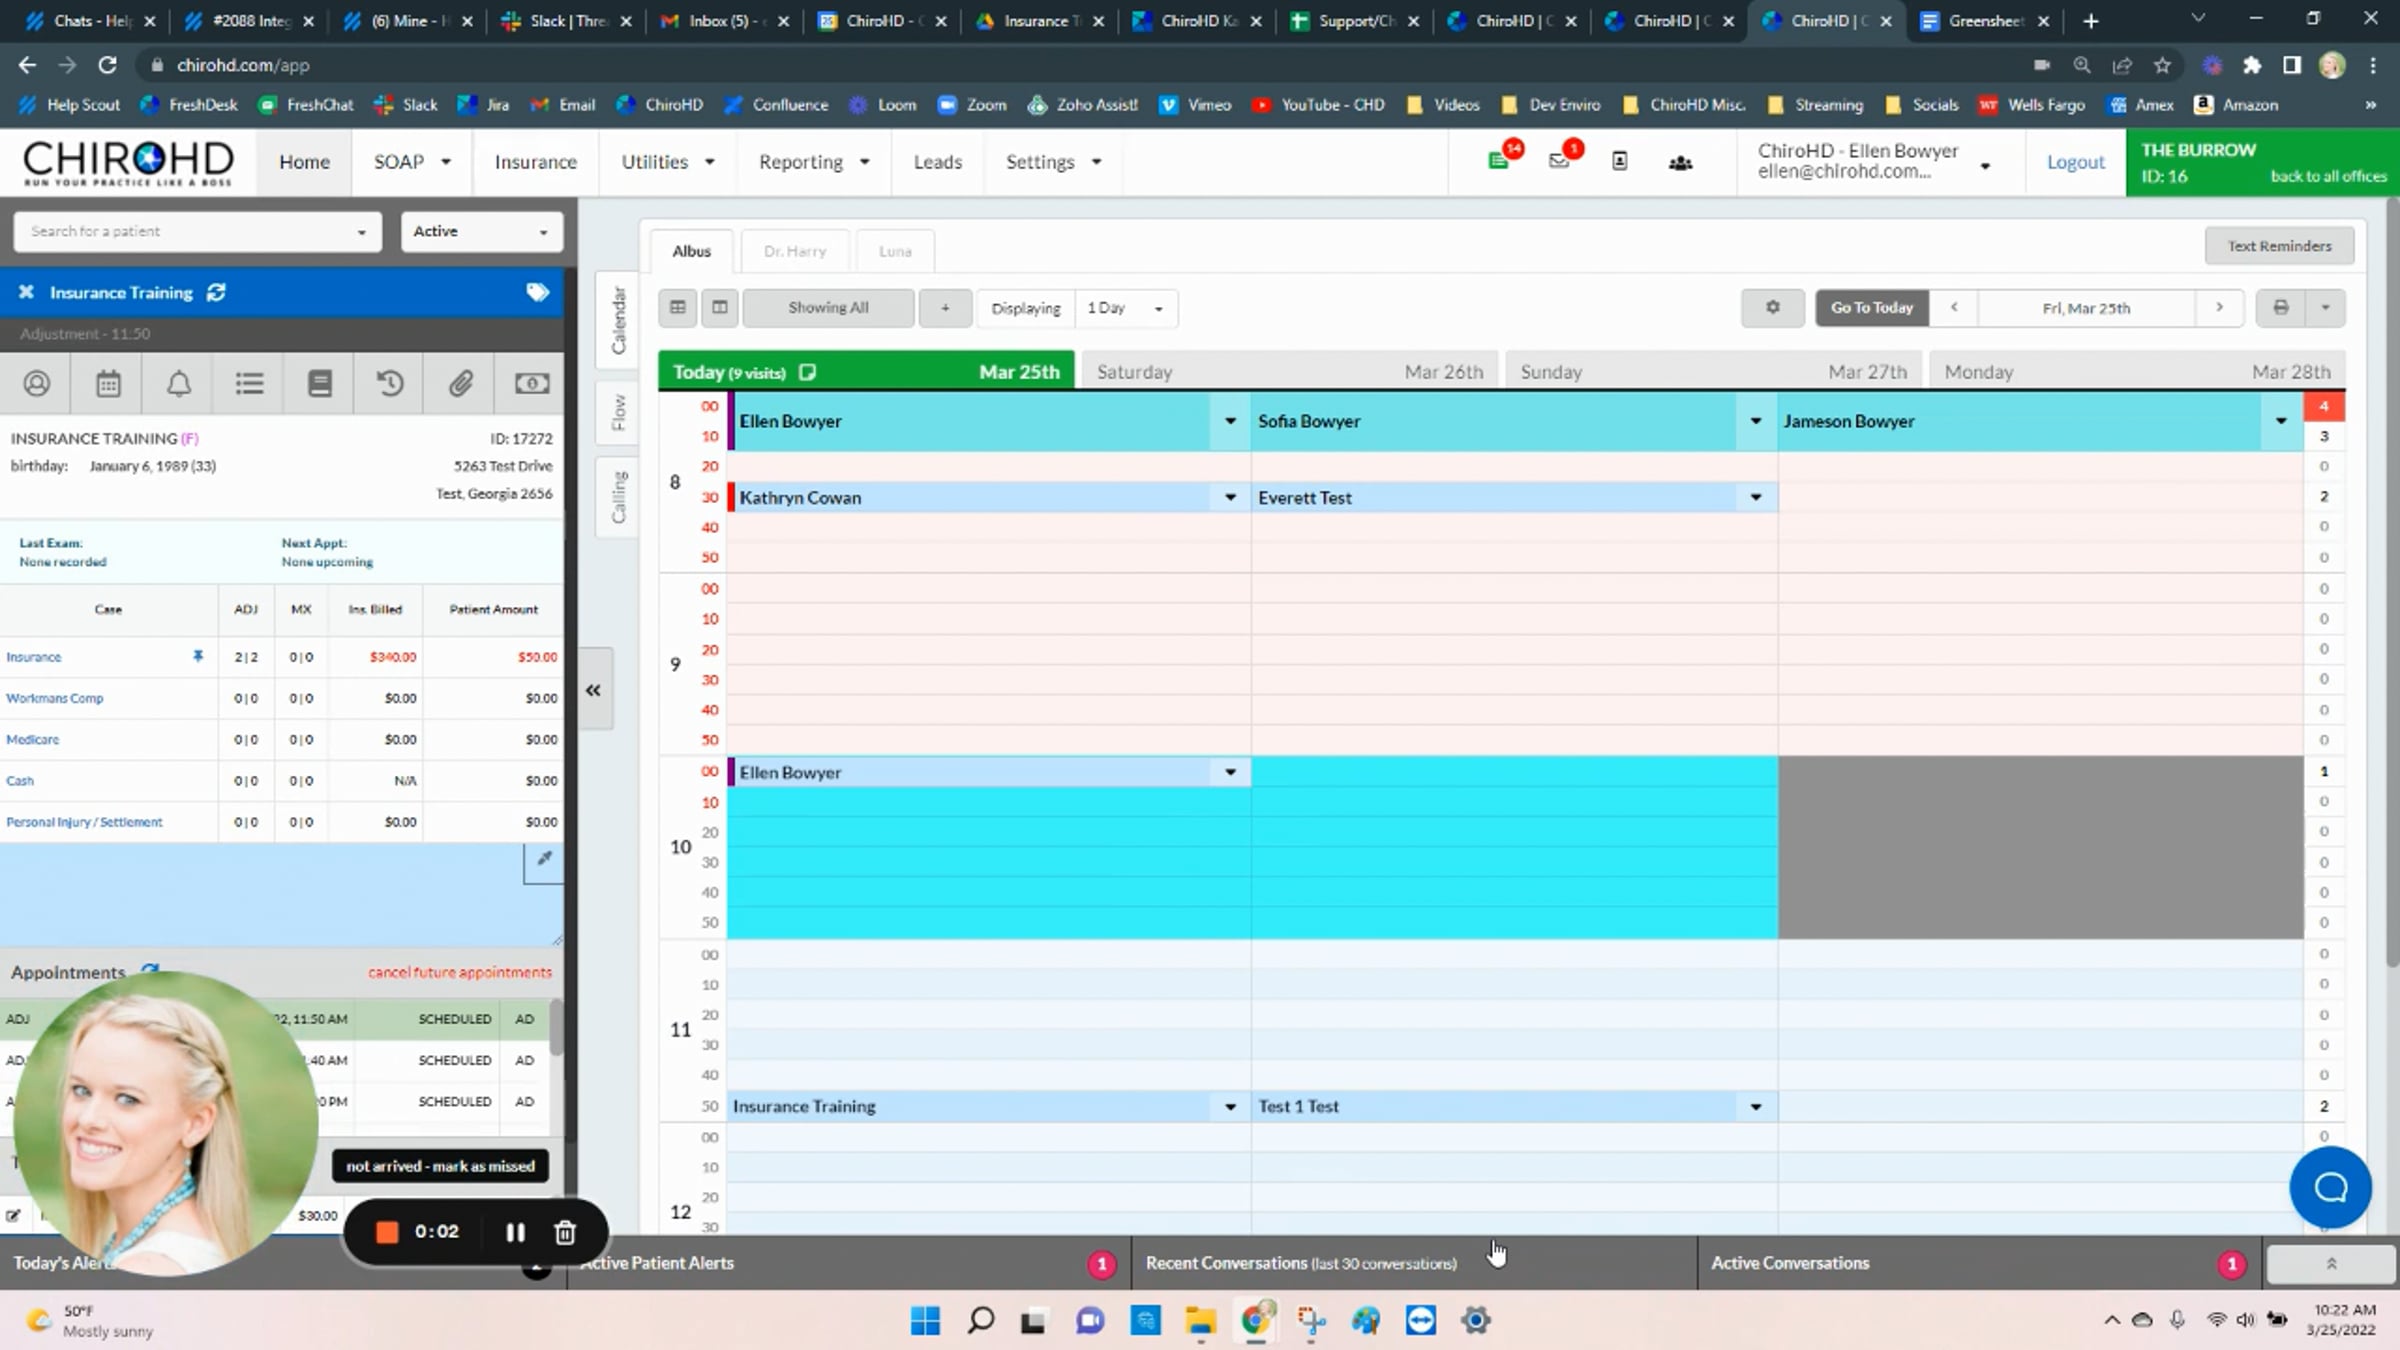2400x1350 pixels.
Task: Pause the screen recording
Action: coord(515,1232)
